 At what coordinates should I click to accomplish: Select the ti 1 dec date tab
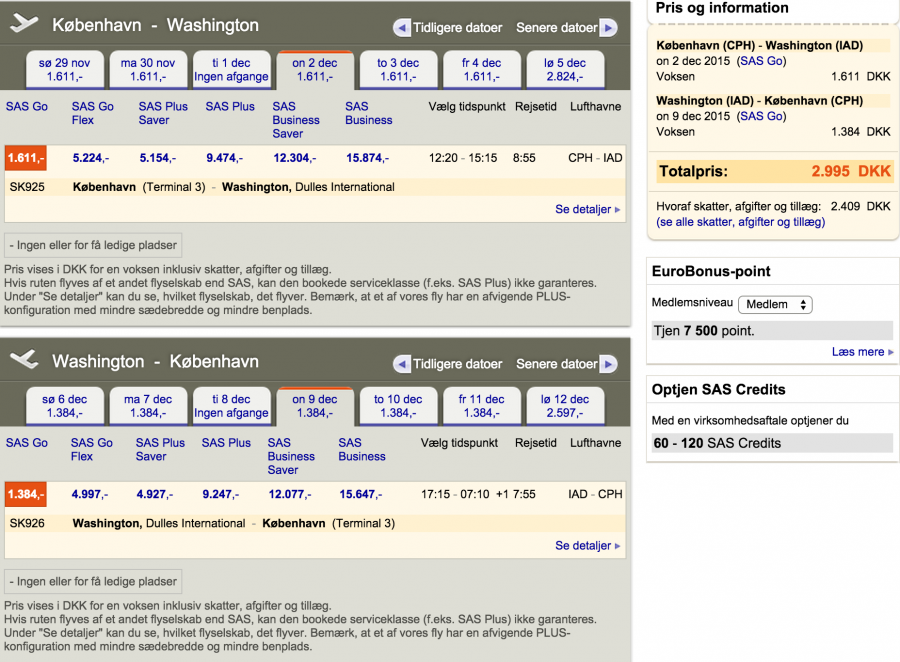click(231, 70)
